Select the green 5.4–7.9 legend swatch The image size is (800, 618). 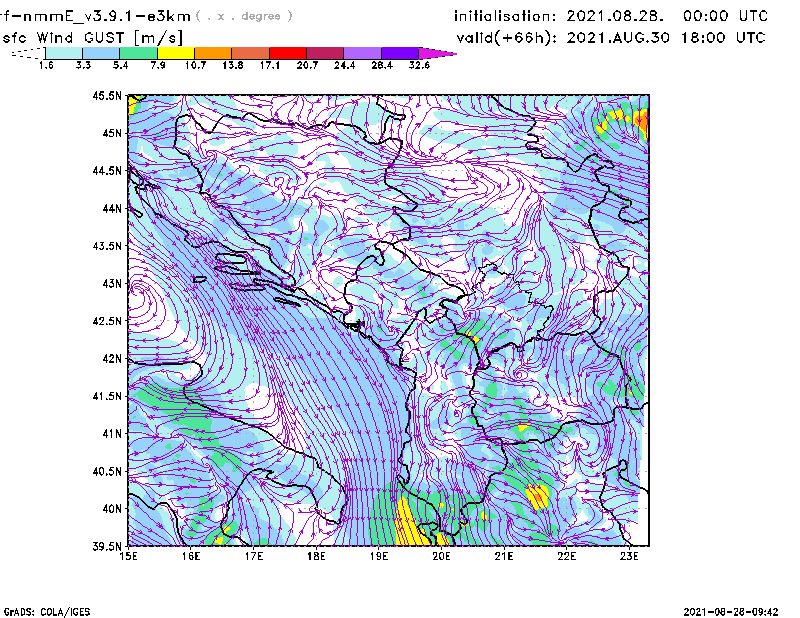click(138, 53)
